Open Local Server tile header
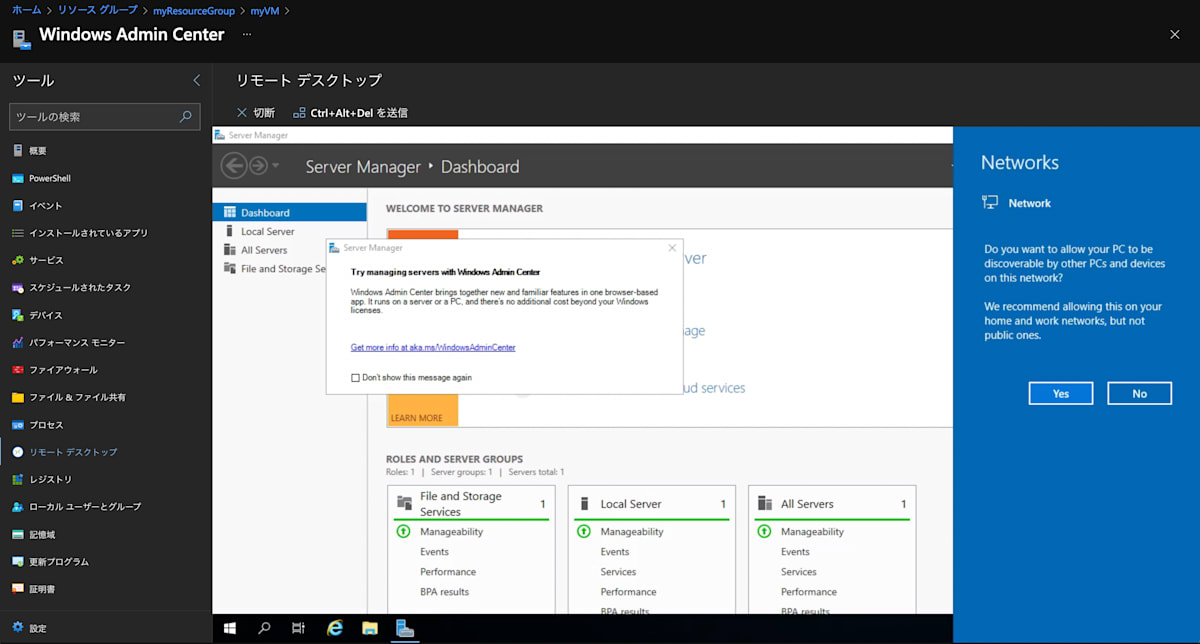This screenshot has width=1200, height=644. point(652,504)
